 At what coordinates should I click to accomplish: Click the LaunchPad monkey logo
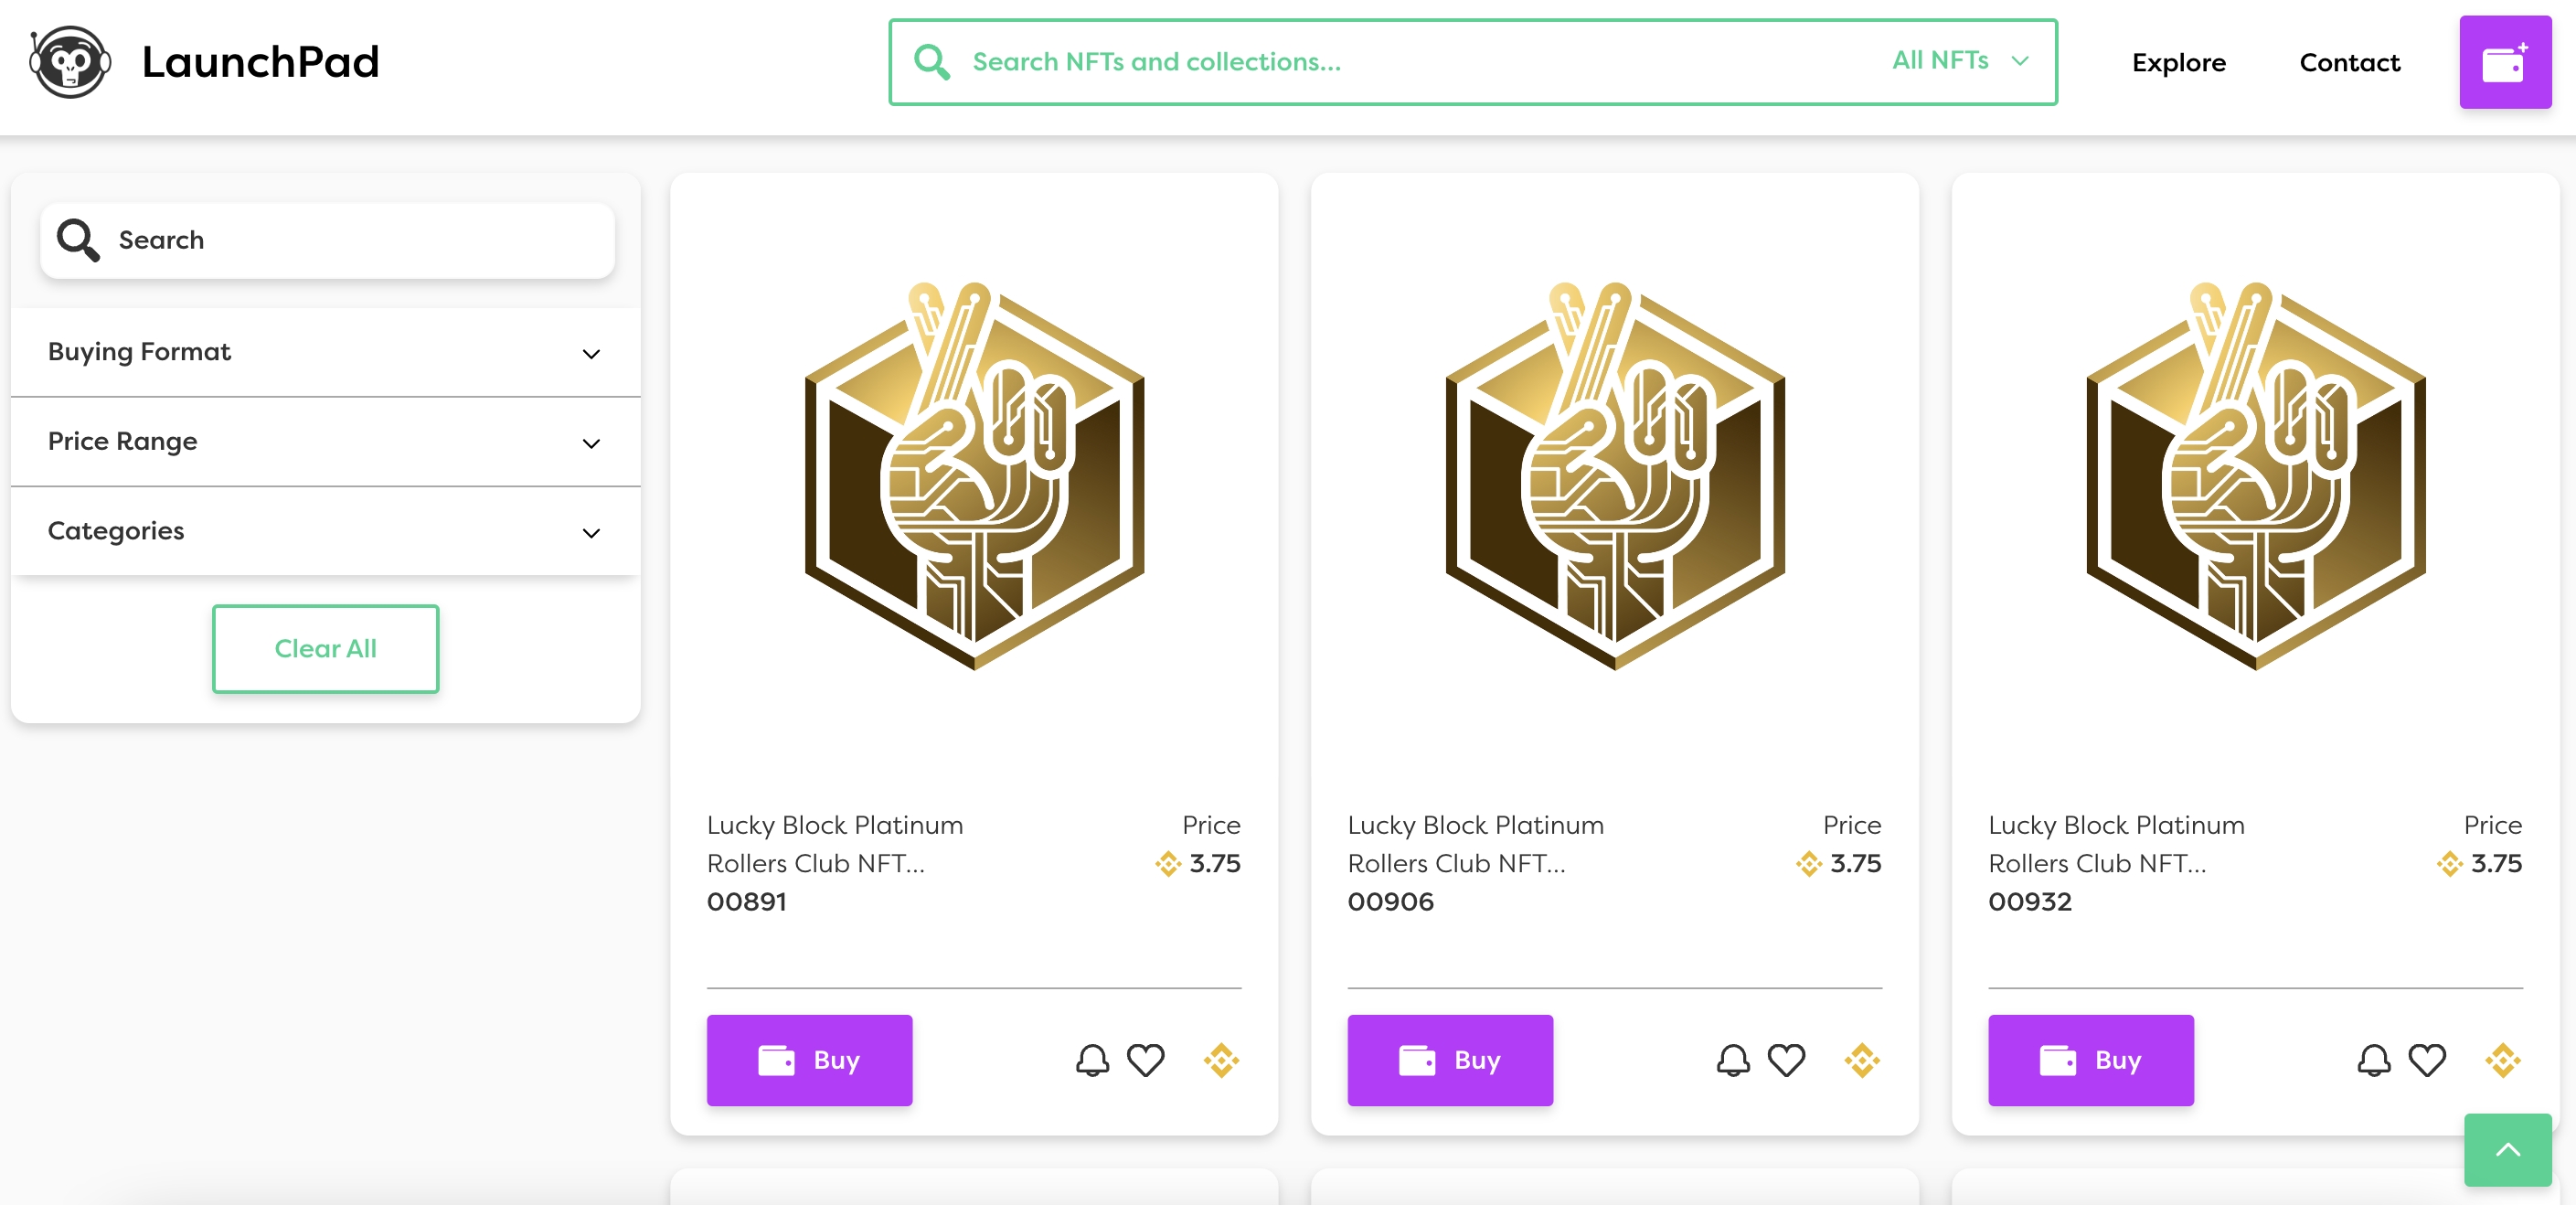(x=69, y=62)
